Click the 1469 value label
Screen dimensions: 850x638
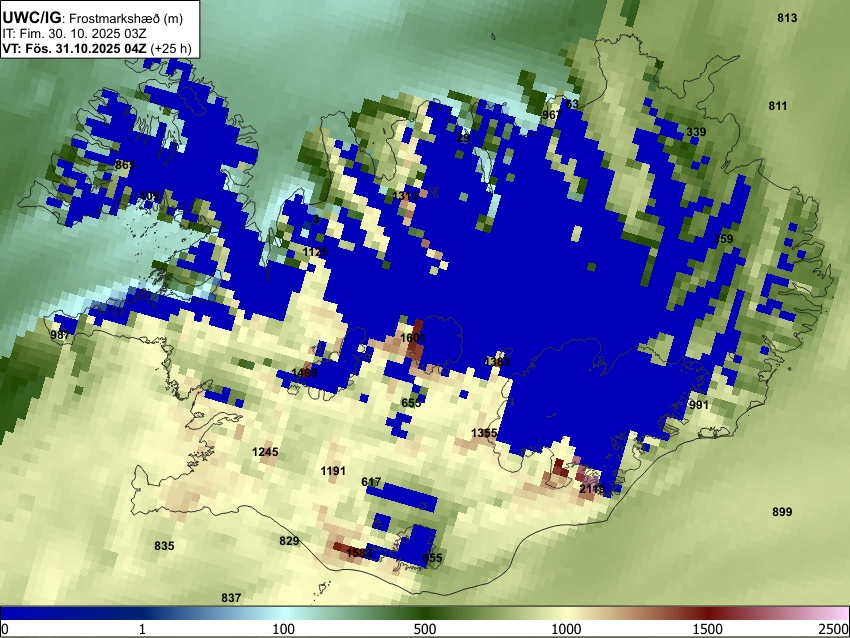point(304,372)
